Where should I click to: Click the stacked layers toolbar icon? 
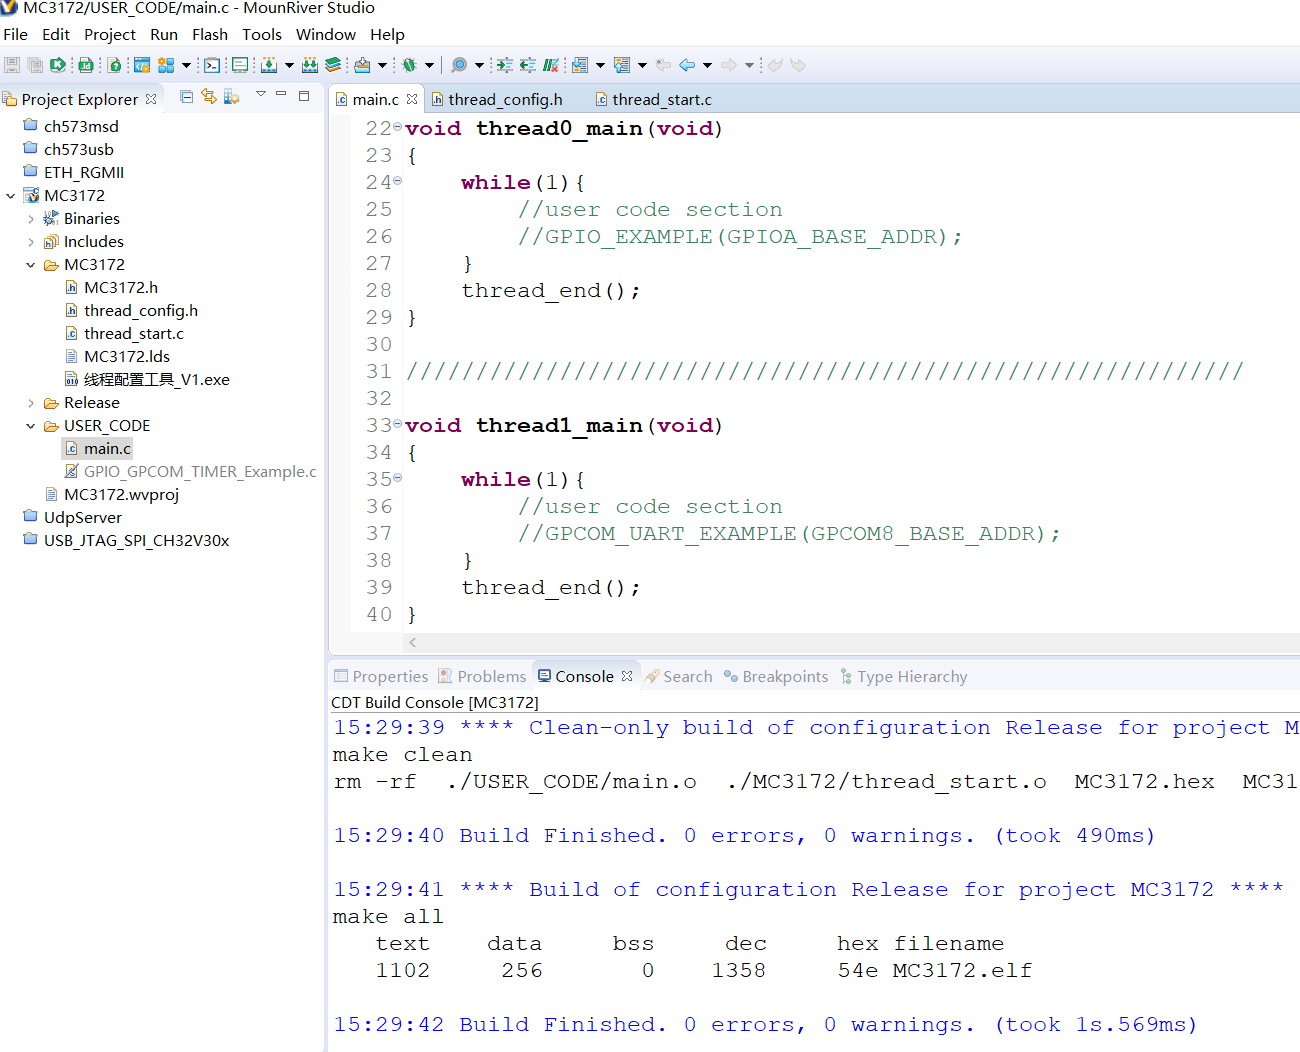(x=333, y=65)
